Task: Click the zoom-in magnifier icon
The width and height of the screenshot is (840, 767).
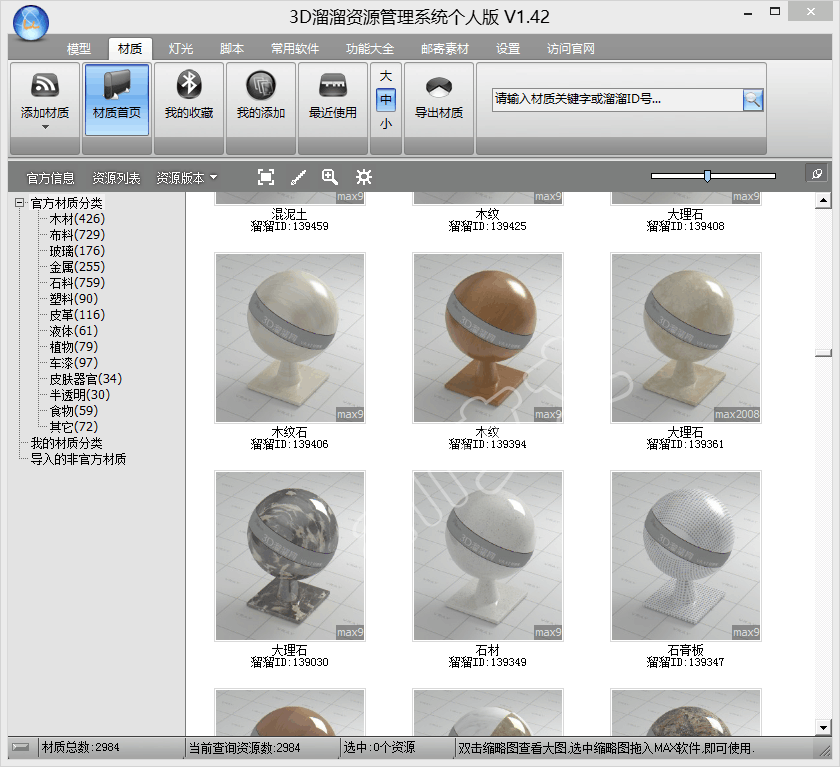Action: pyautogui.click(x=329, y=176)
